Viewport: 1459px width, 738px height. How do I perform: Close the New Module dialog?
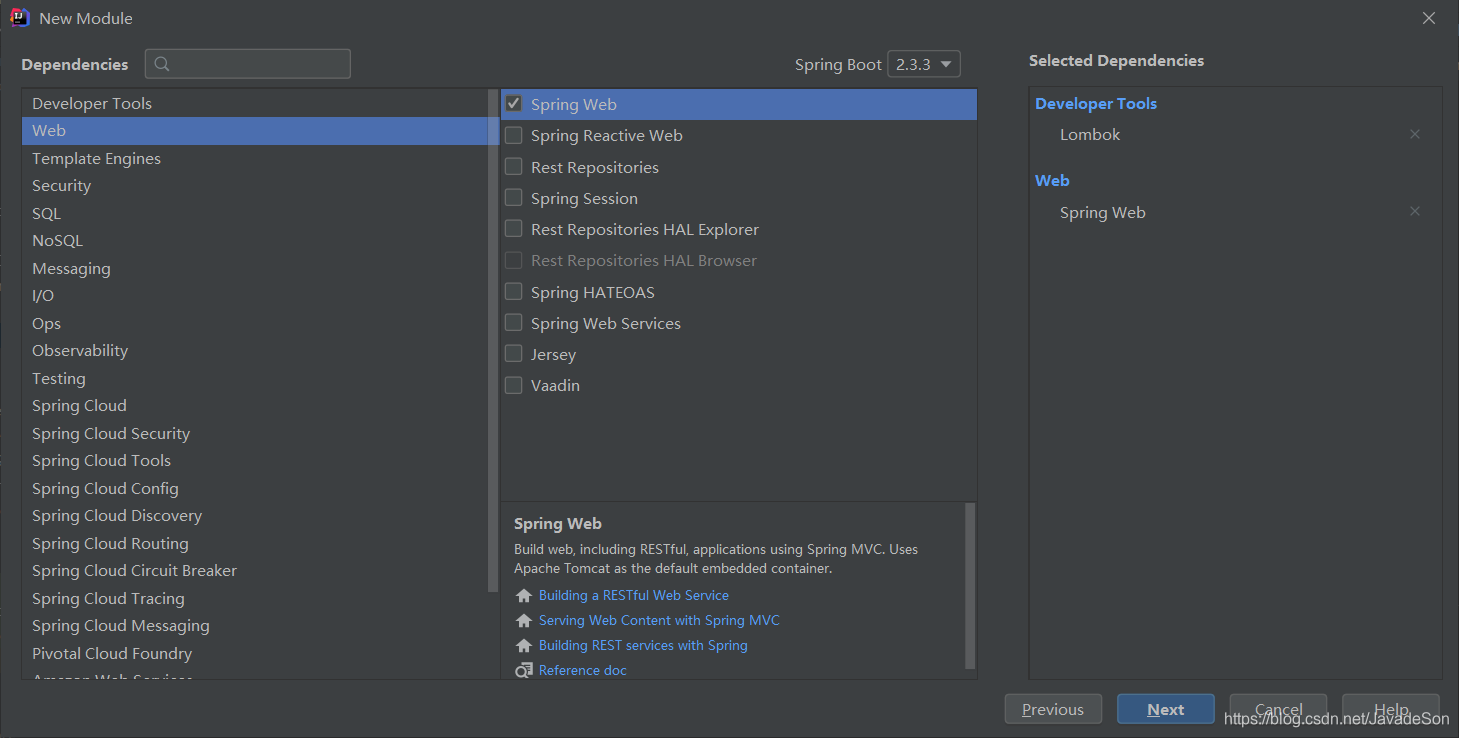(1430, 18)
